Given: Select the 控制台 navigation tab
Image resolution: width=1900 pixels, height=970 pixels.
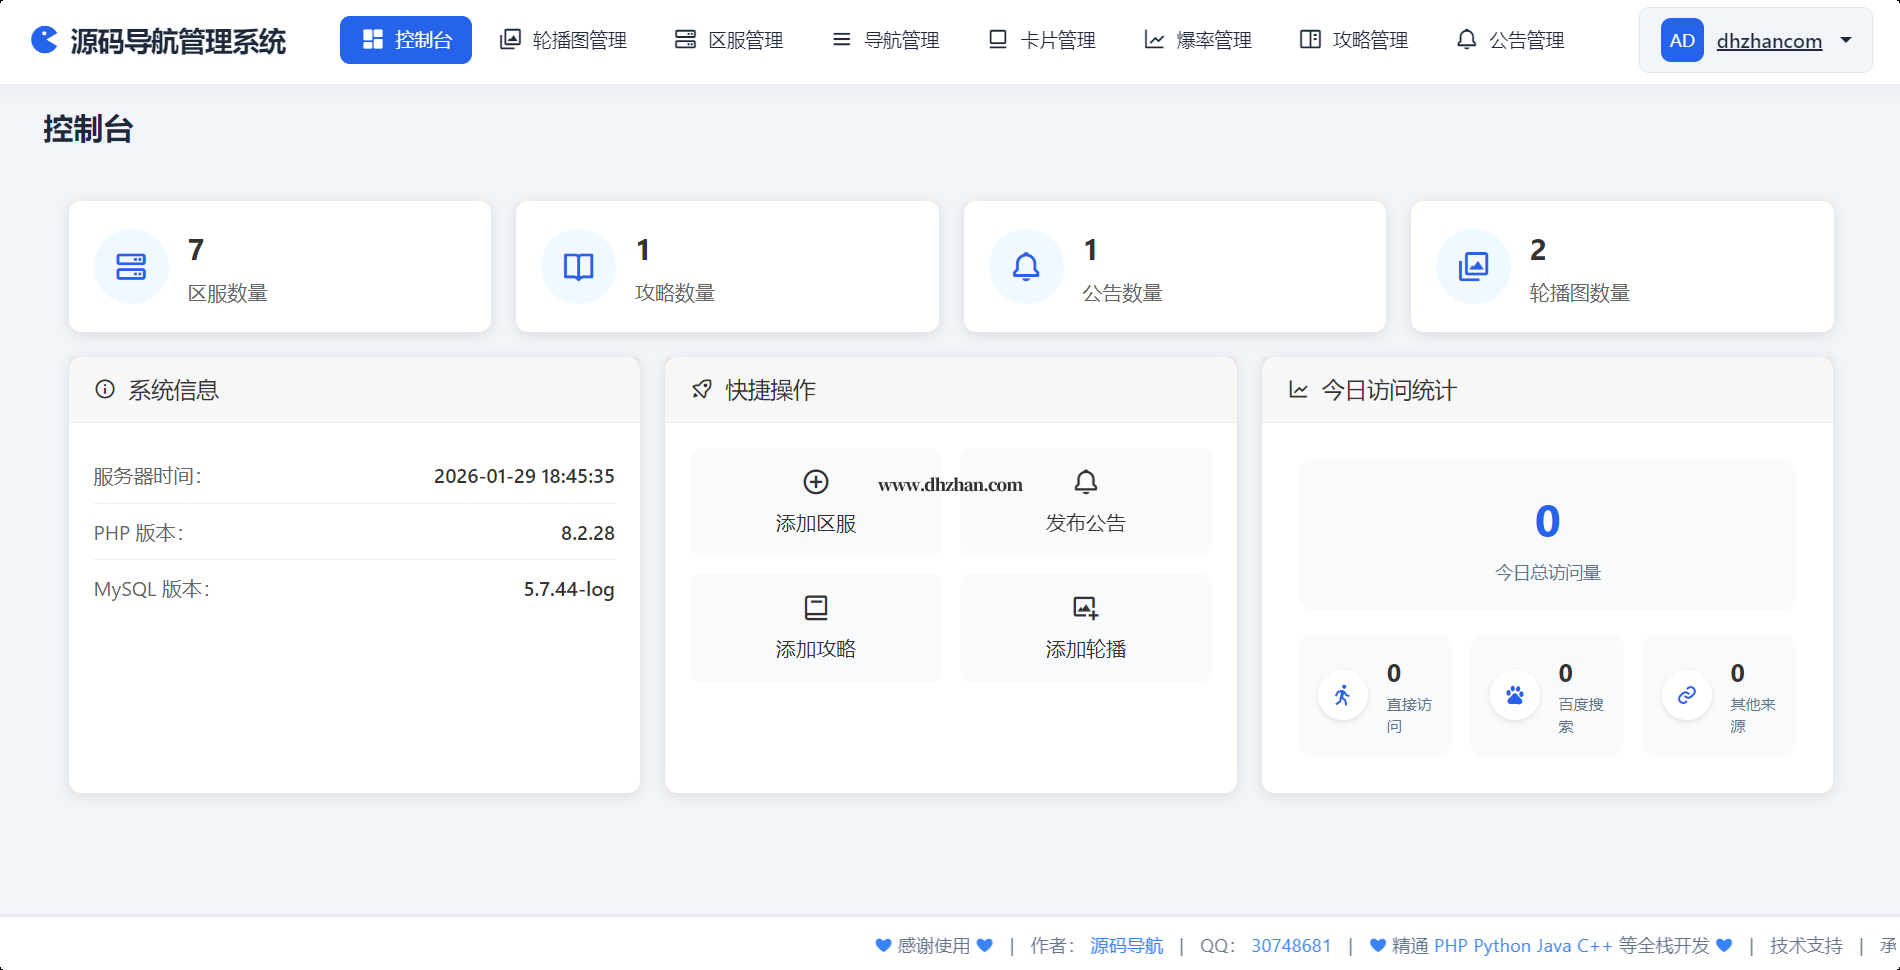Looking at the screenshot, I should click(406, 40).
